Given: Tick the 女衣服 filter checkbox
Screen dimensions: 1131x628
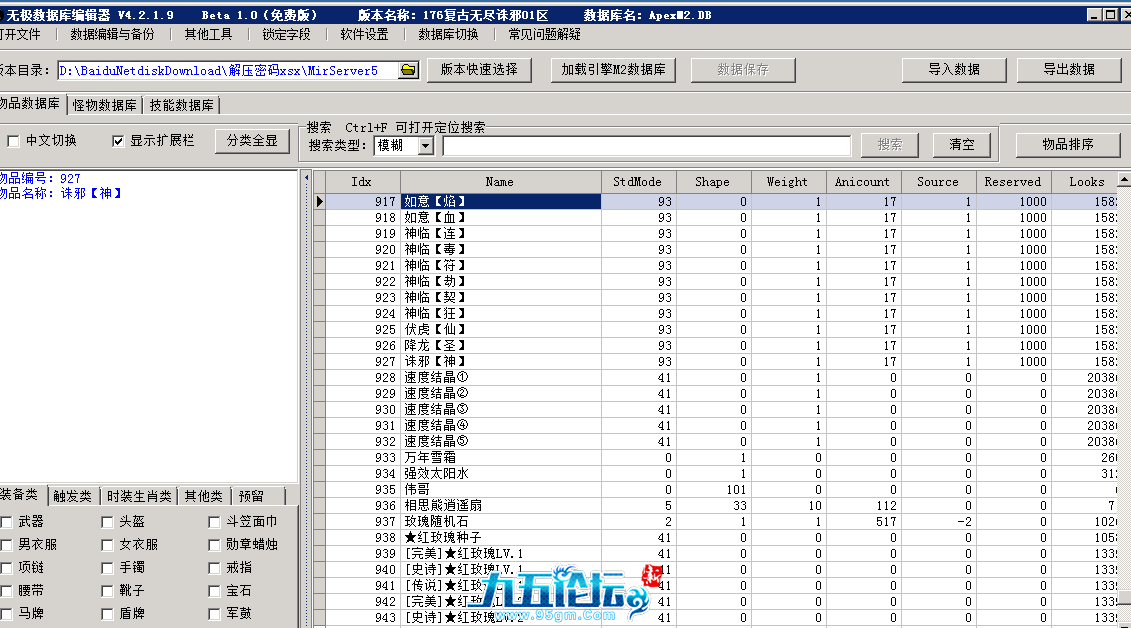Looking at the screenshot, I should click(x=107, y=545).
